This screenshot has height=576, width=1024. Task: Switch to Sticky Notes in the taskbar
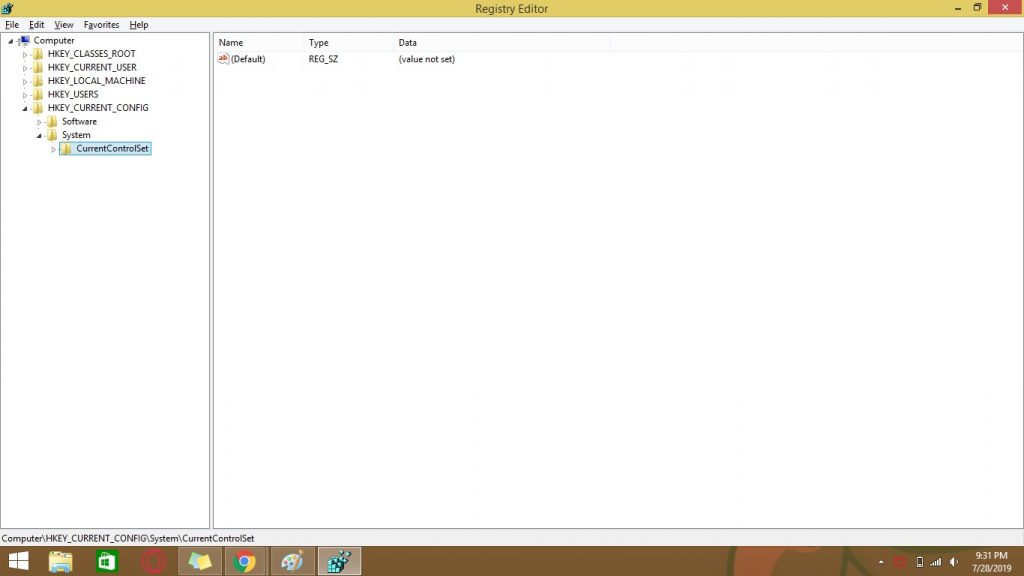200,561
